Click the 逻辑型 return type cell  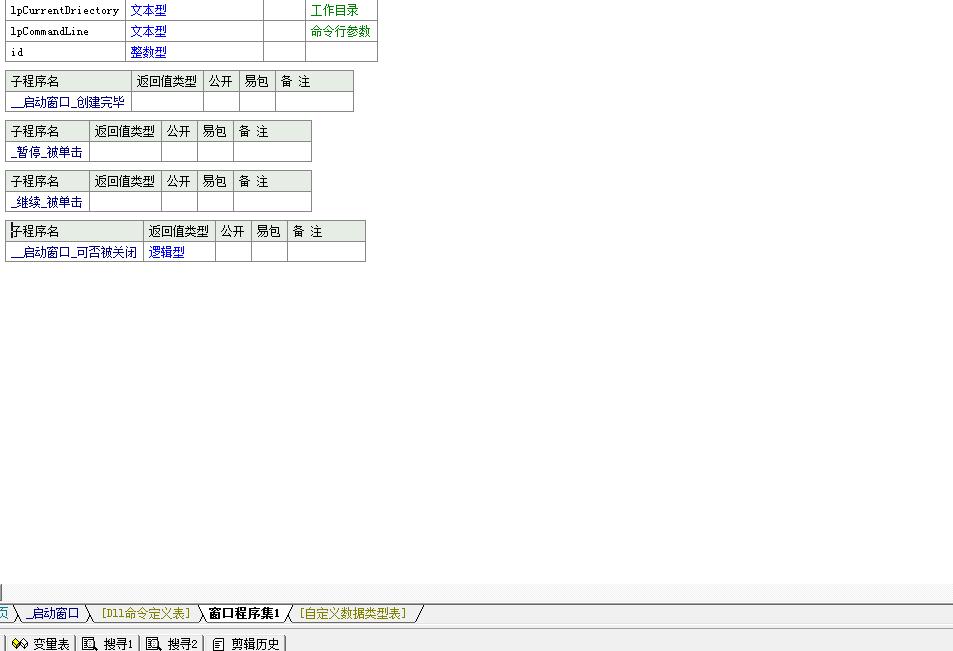(179, 252)
